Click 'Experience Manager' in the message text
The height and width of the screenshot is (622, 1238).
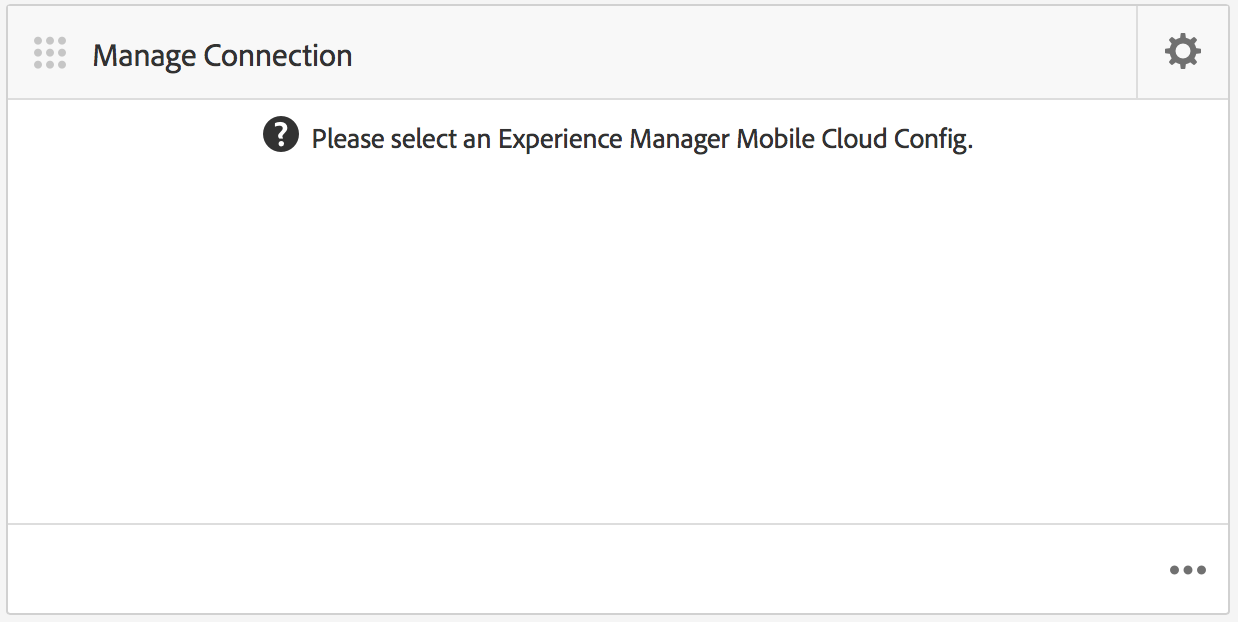(614, 138)
